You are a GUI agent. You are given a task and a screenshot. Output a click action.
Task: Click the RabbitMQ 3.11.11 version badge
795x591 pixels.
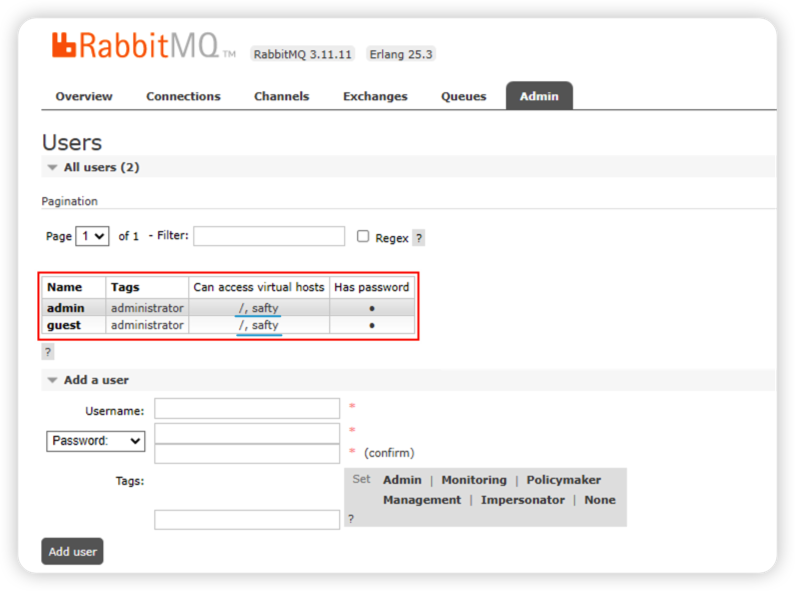(303, 54)
